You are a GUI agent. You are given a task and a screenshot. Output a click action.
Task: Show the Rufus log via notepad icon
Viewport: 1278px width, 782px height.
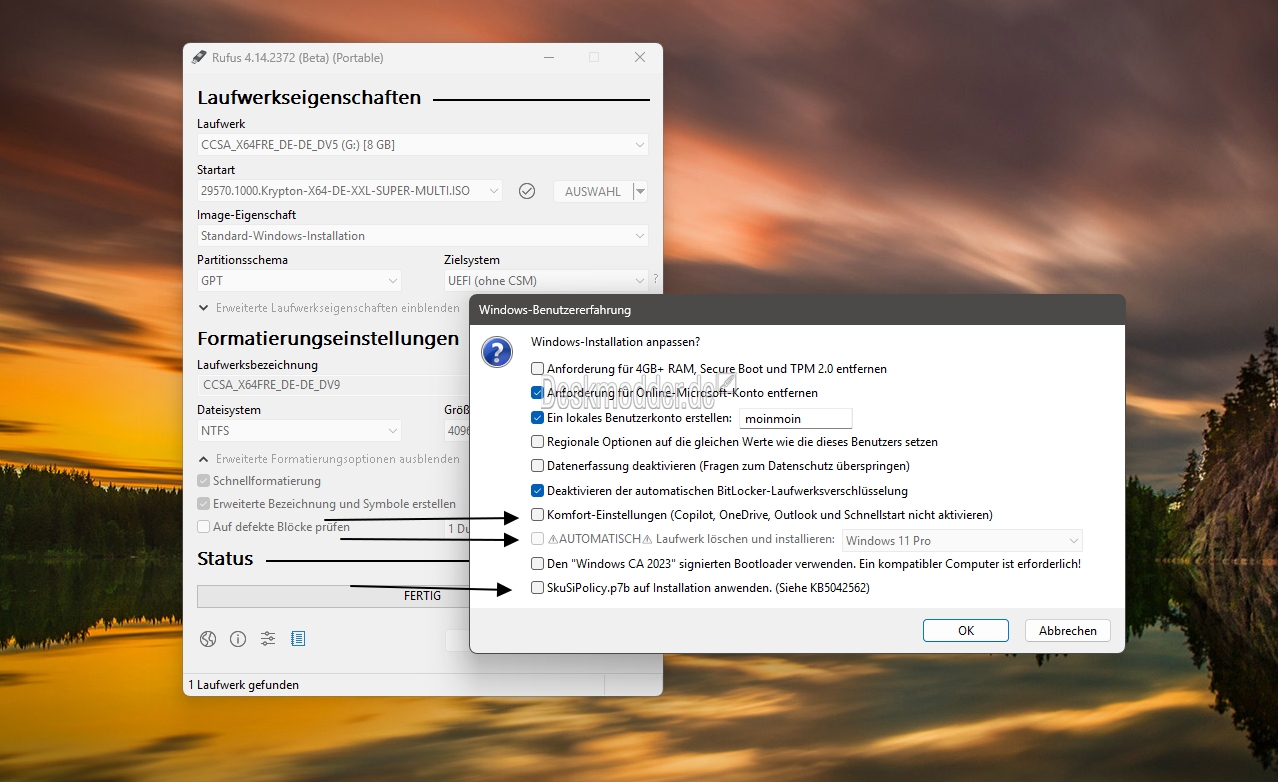298,639
